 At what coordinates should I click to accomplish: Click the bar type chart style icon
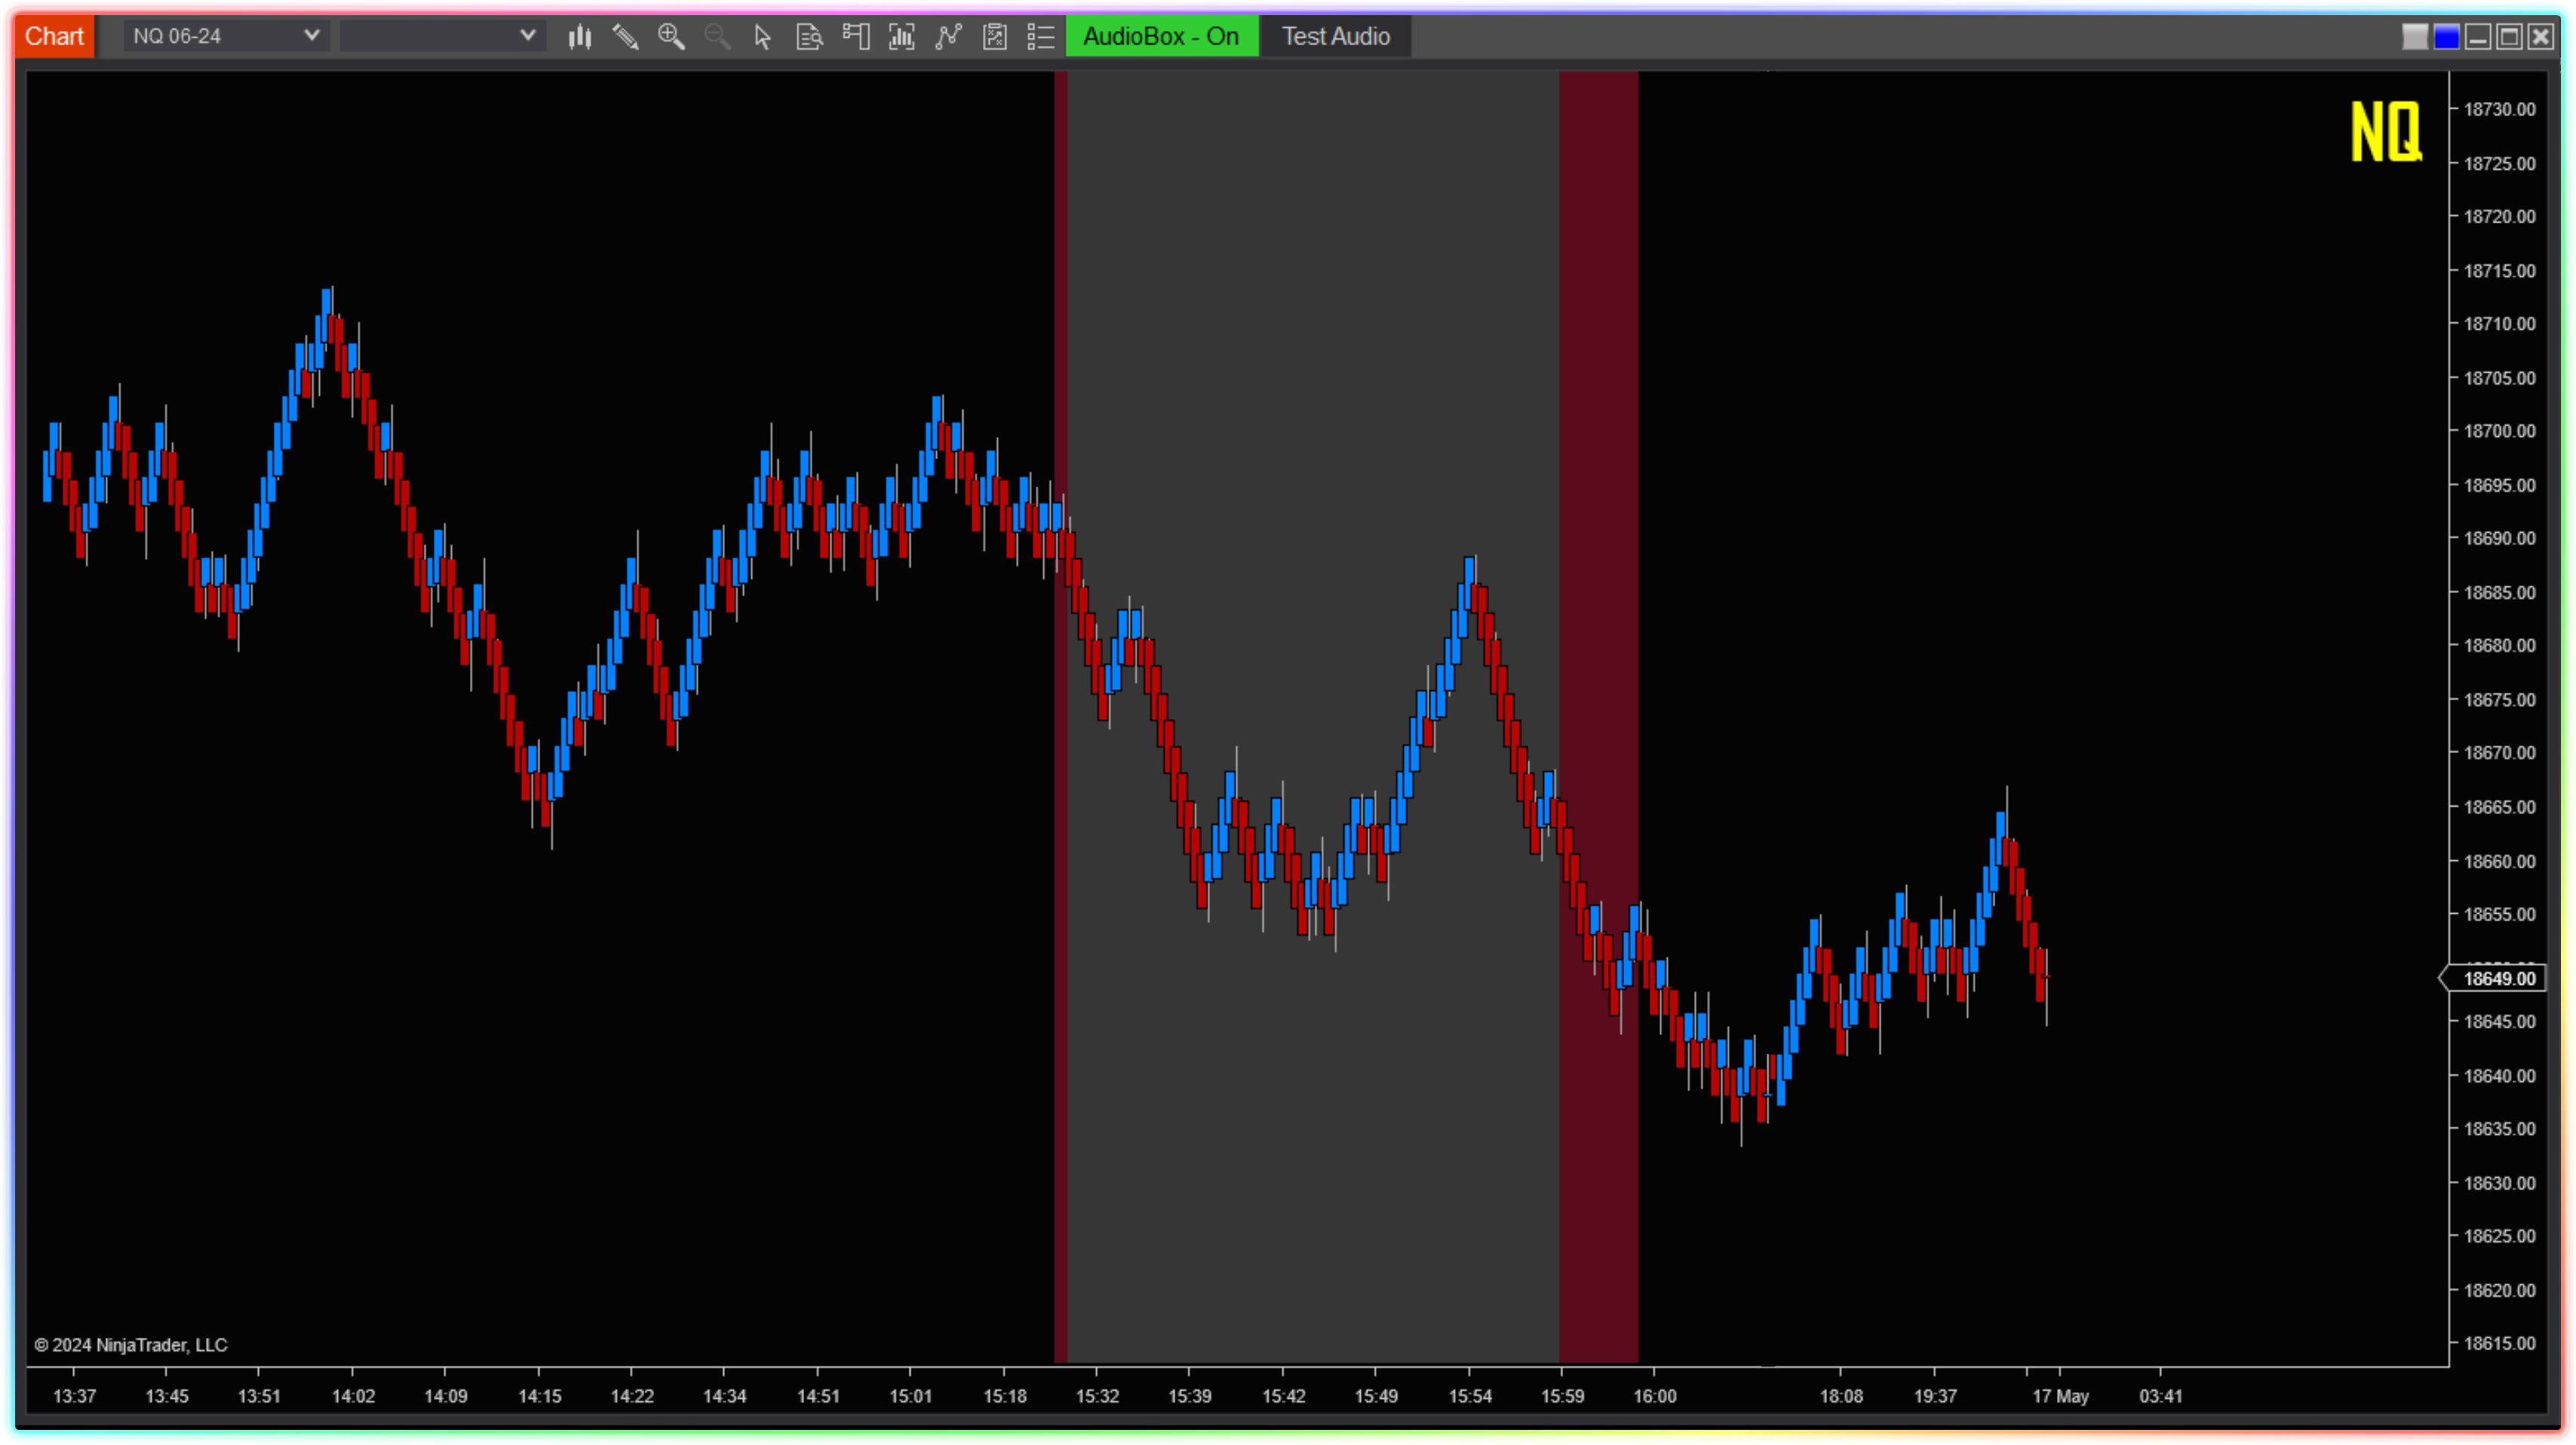coord(580,37)
